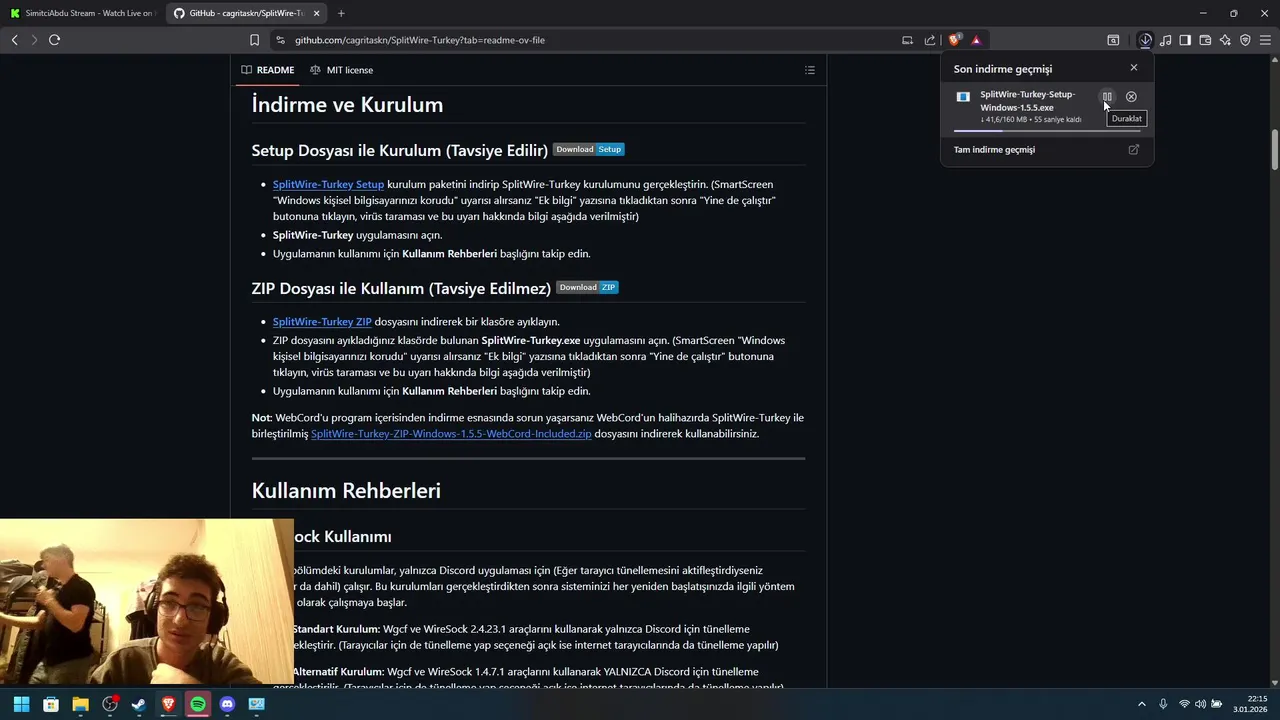The width and height of the screenshot is (1280, 720).
Task: Open the SplitWire-Turkey ZIP link
Action: tap(322, 322)
